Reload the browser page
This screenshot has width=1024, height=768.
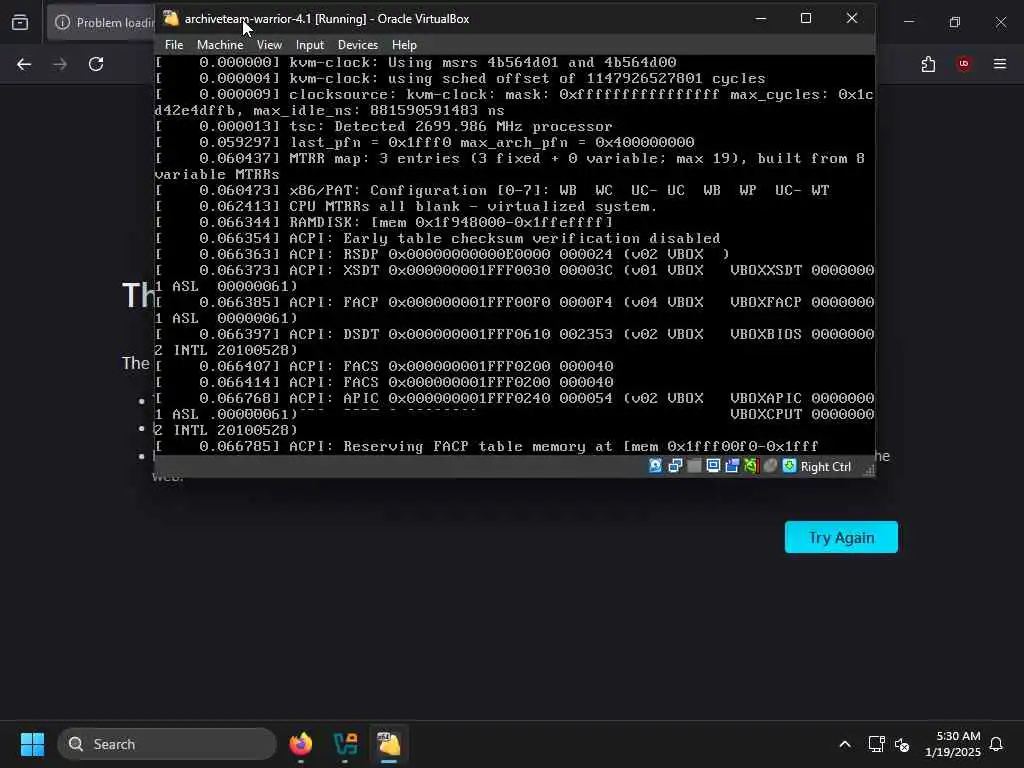tap(96, 64)
